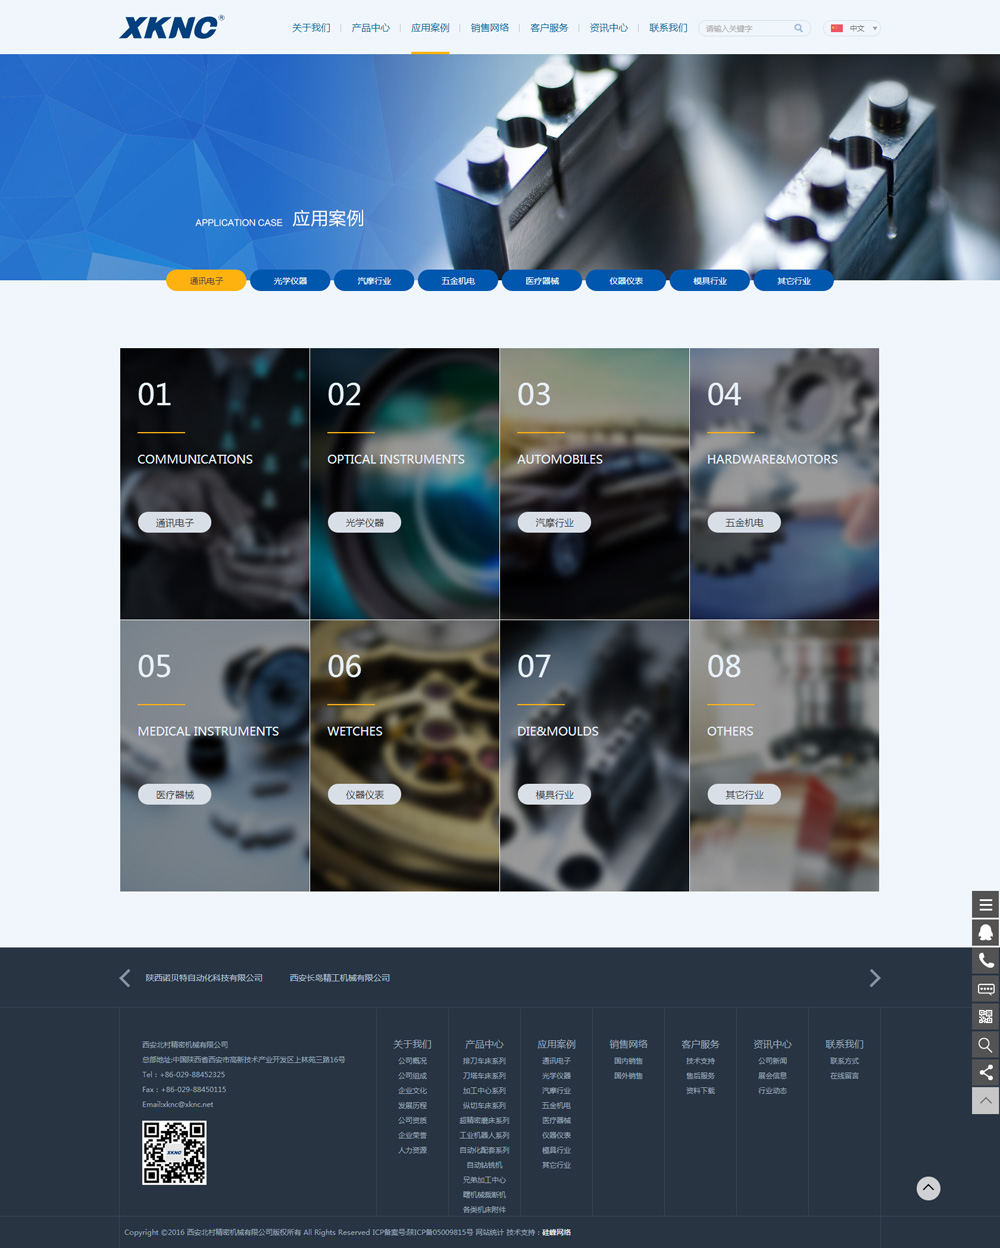Open 产品中心 in the top navigation

[x=370, y=28]
